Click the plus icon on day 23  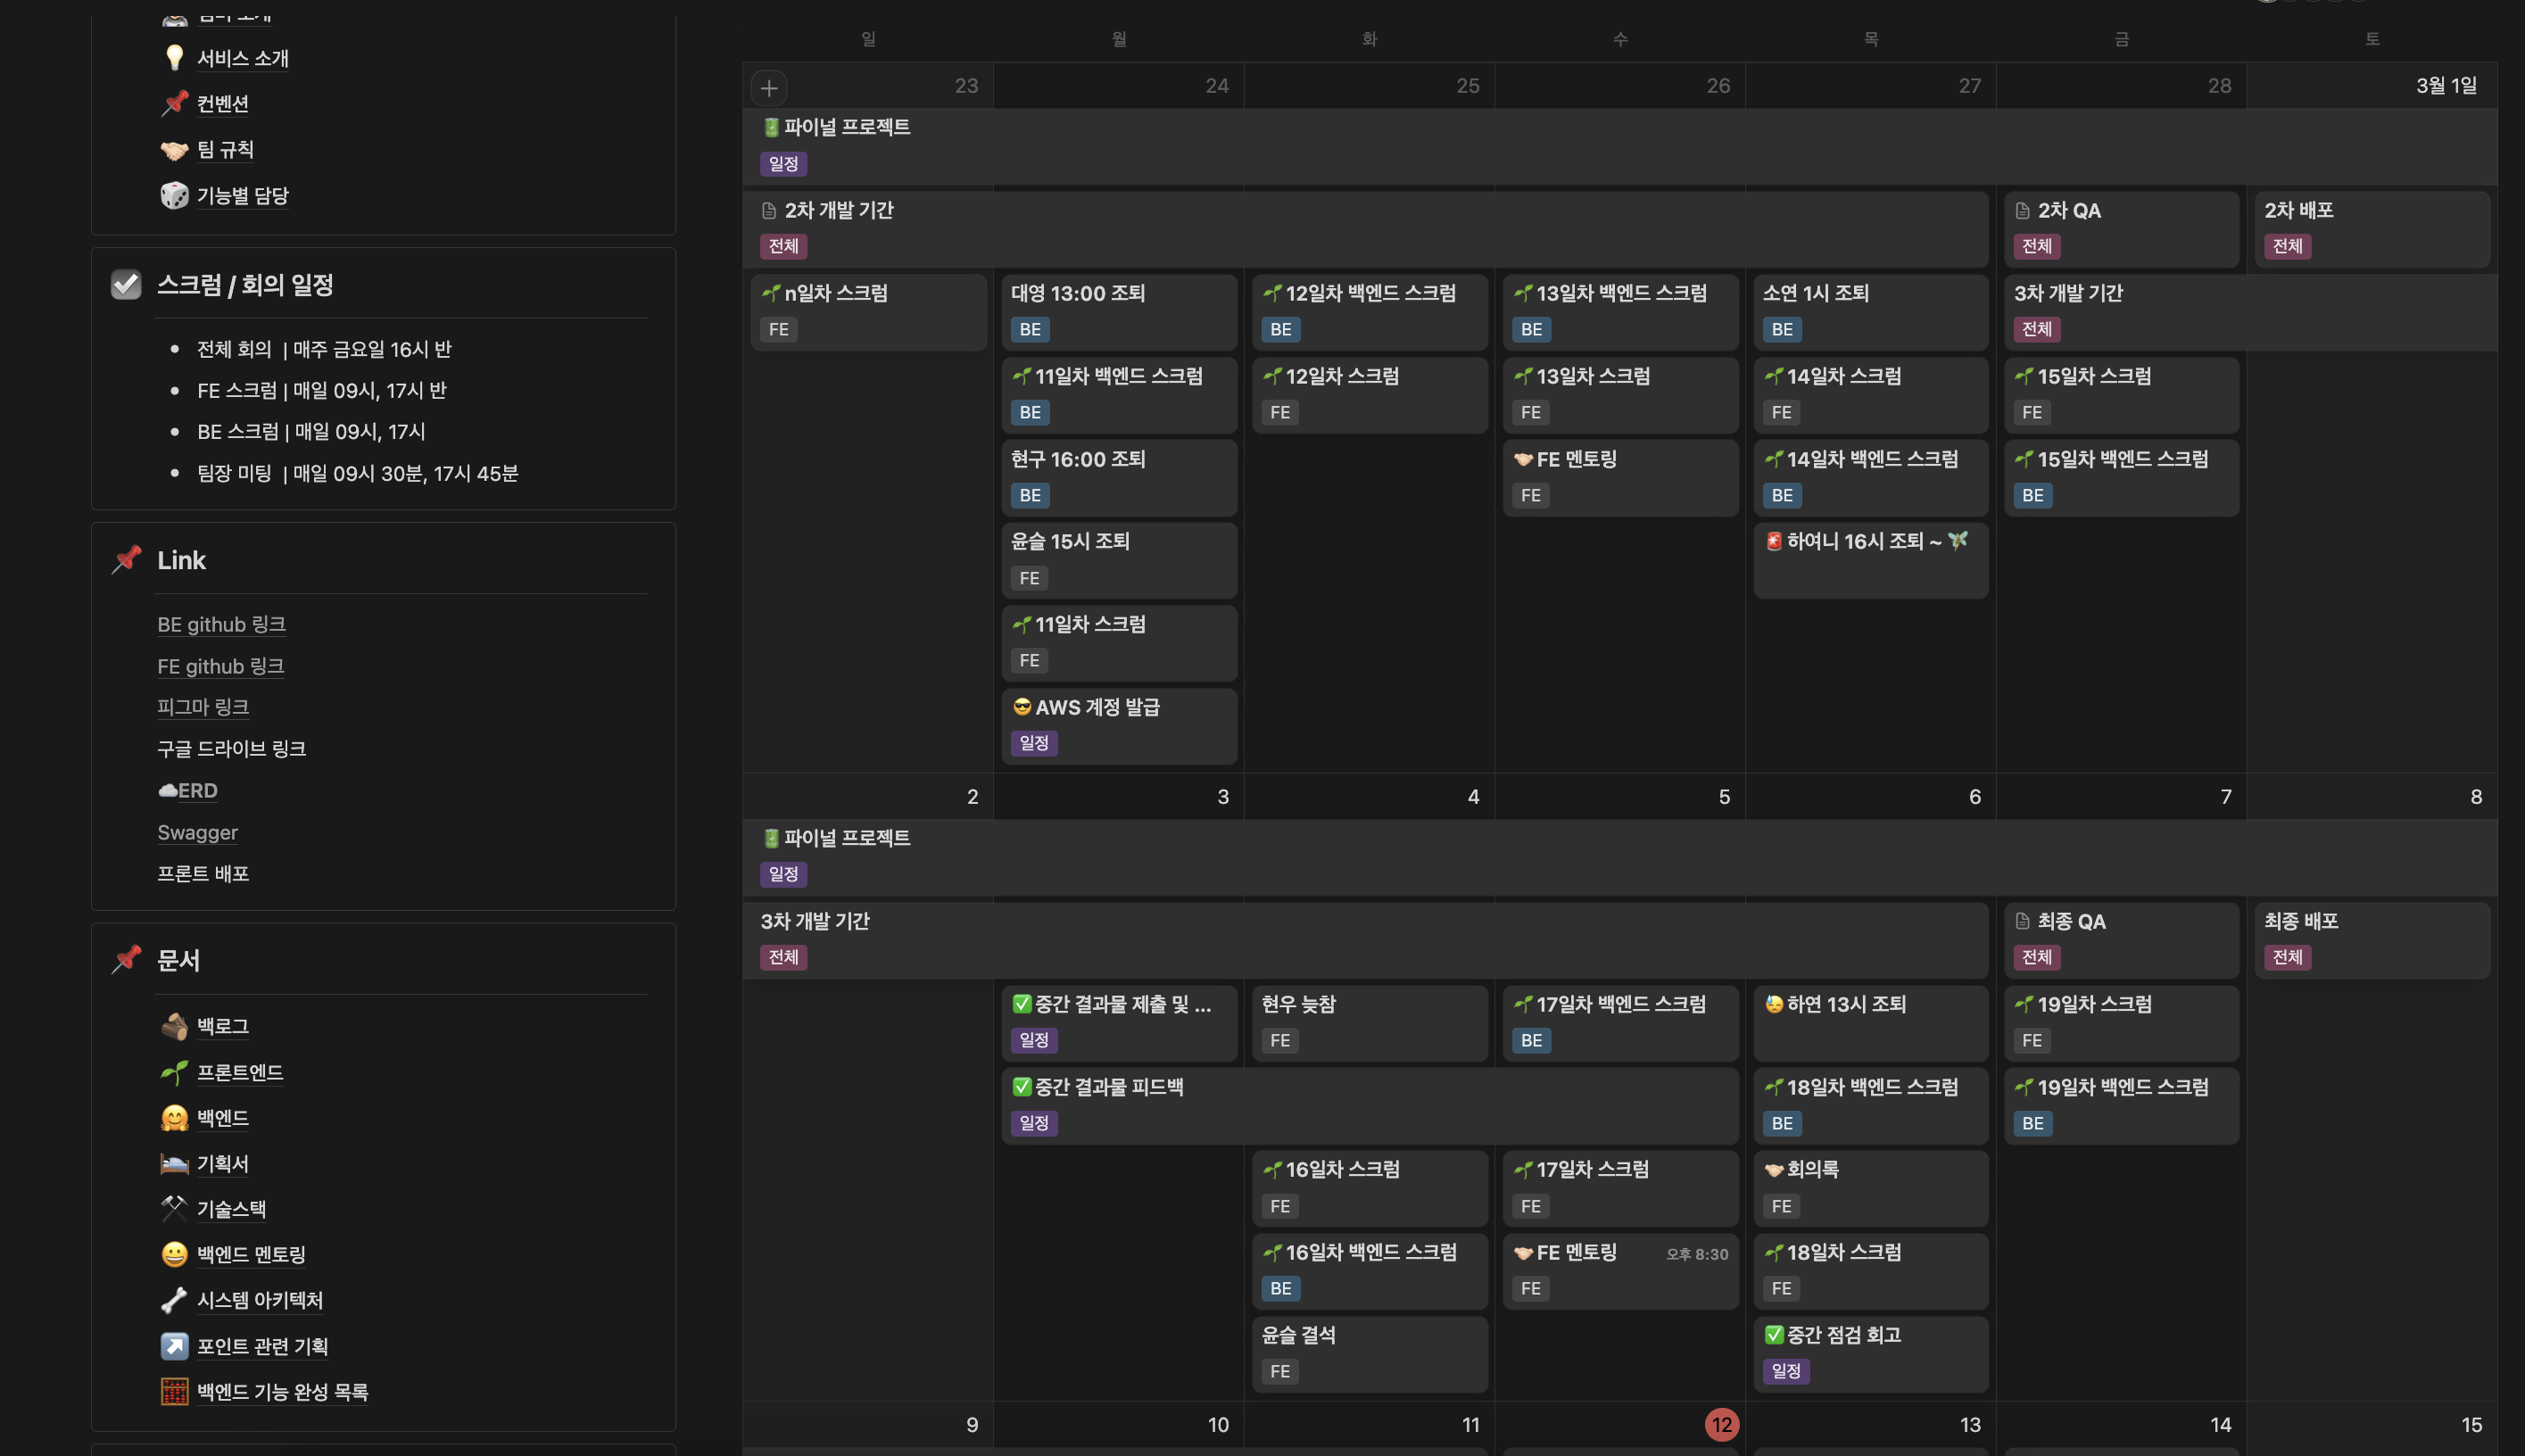coord(768,87)
